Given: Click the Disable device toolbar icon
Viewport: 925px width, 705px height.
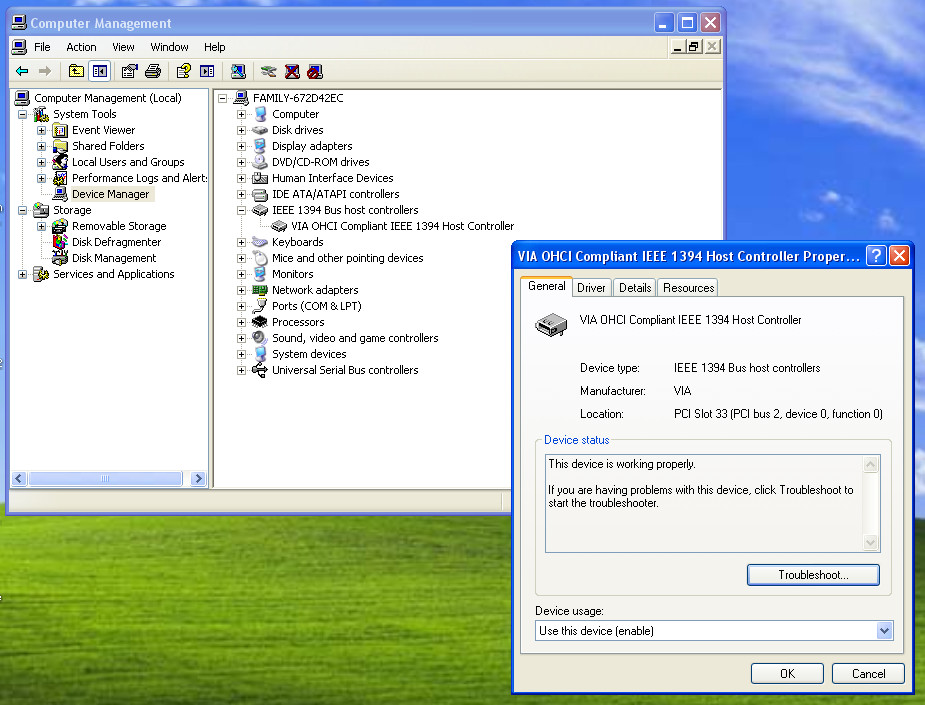Looking at the screenshot, I should tap(315, 71).
